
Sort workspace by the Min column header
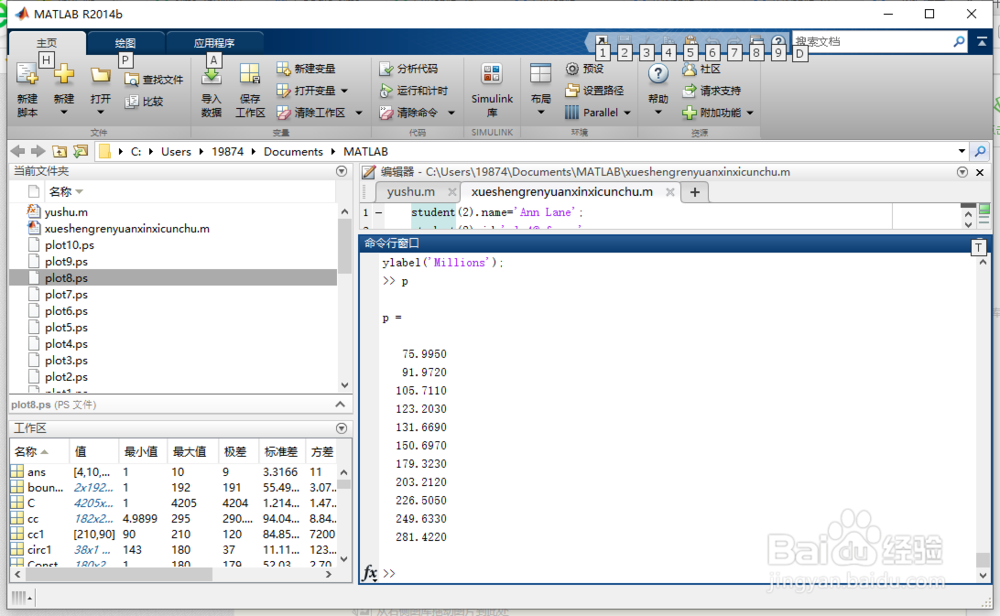[142, 451]
